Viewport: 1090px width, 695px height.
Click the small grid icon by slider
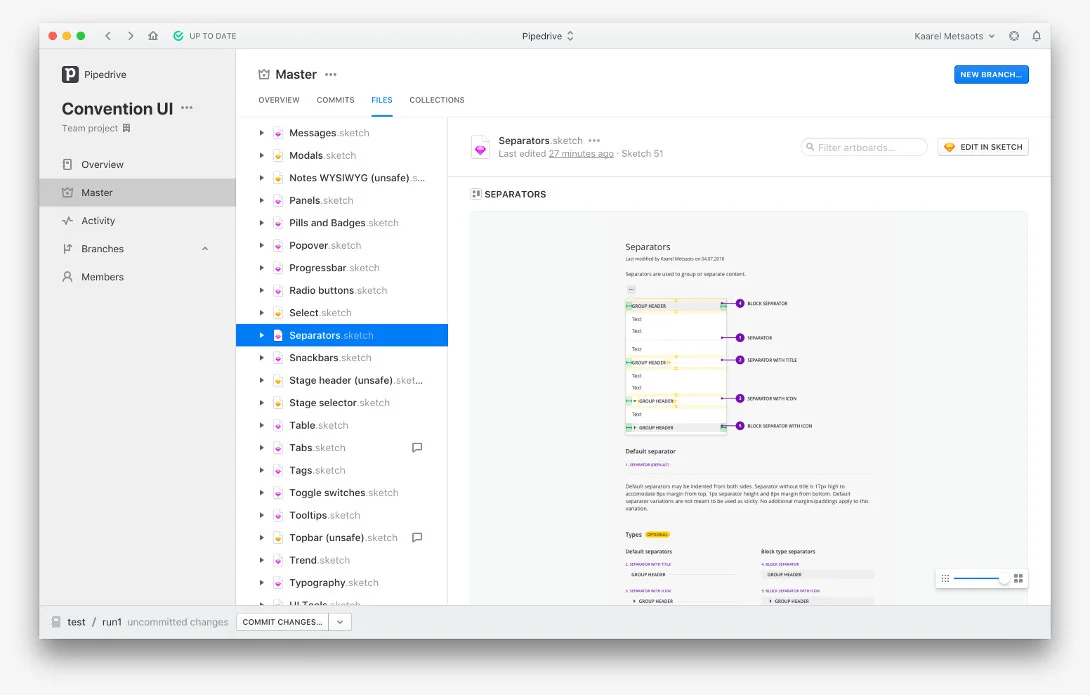945,578
